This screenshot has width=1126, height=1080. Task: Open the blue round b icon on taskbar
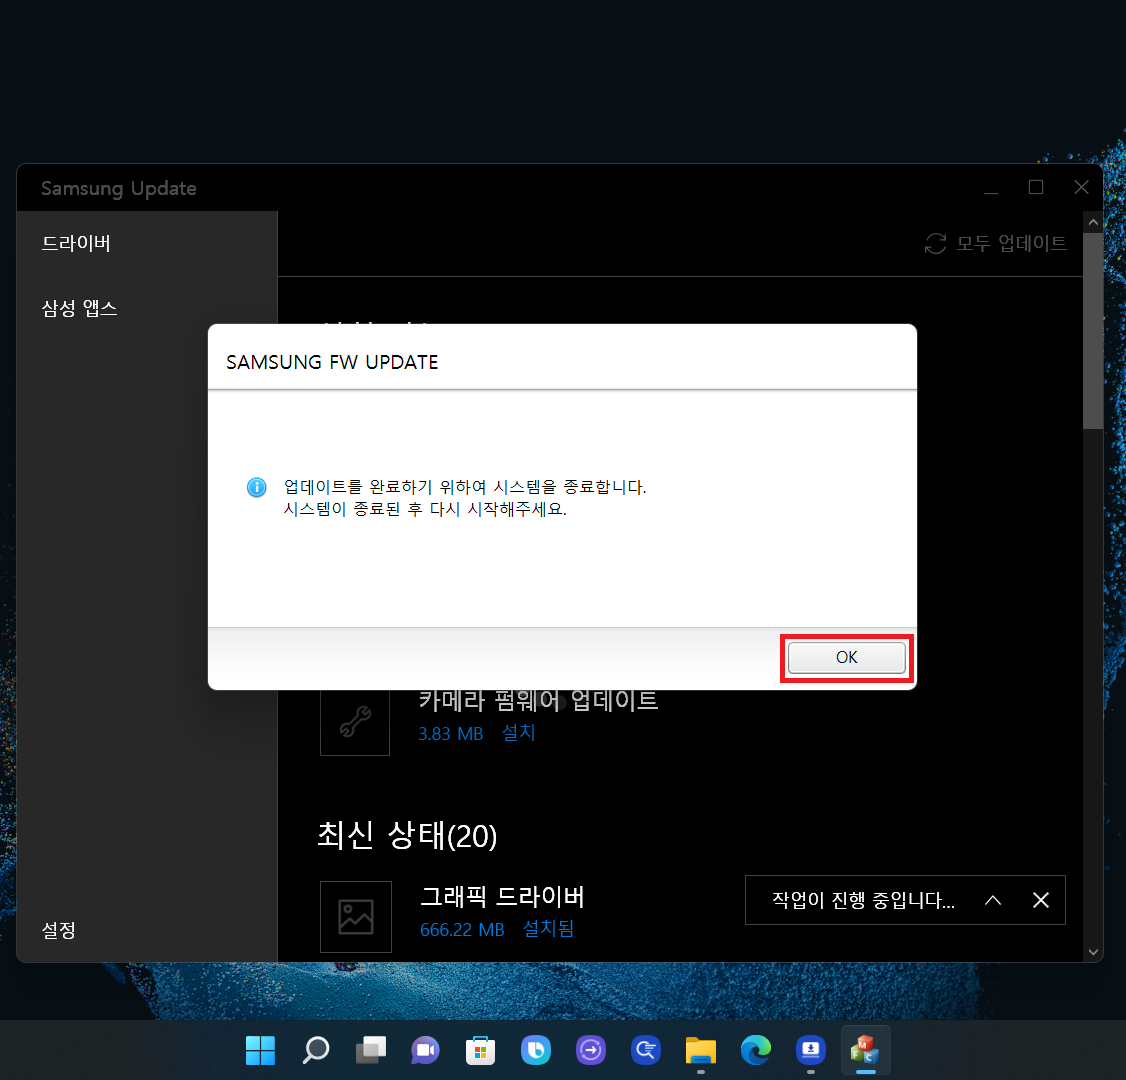536,1051
